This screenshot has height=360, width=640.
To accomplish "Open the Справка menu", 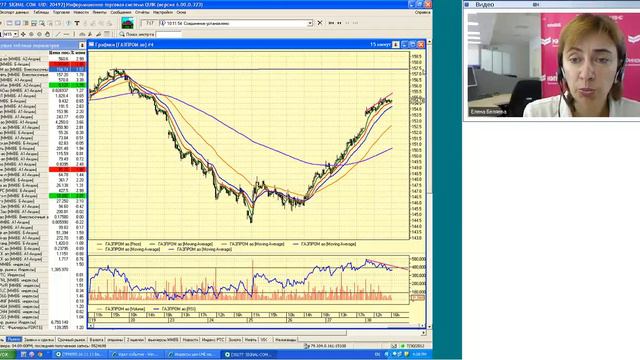I will click(422, 12).
